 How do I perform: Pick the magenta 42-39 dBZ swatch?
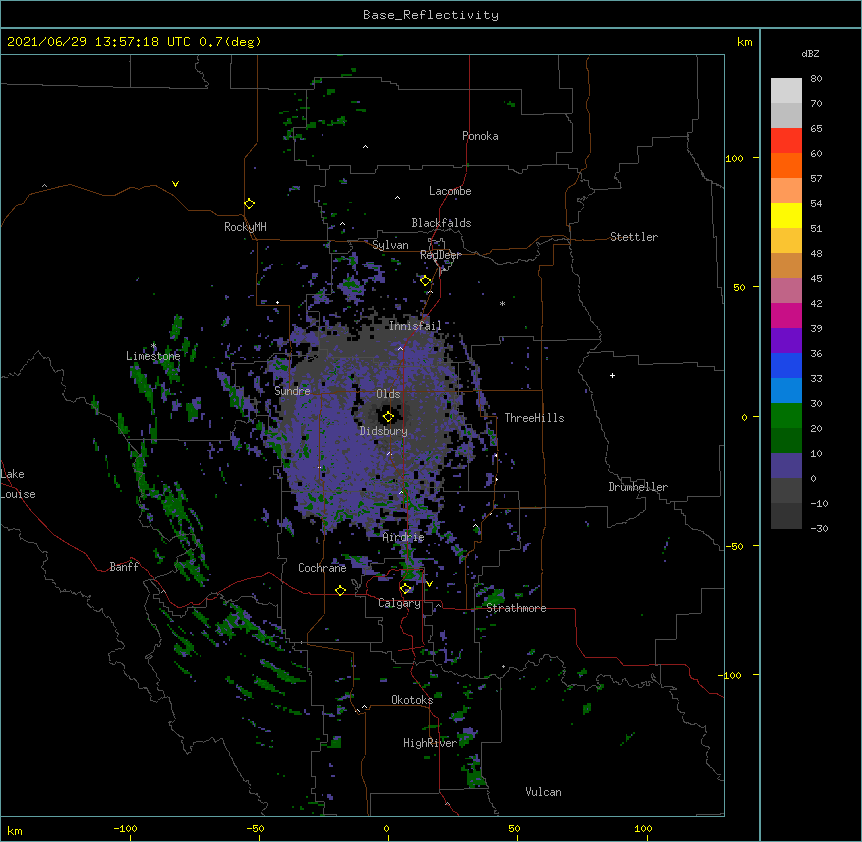click(786, 315)
